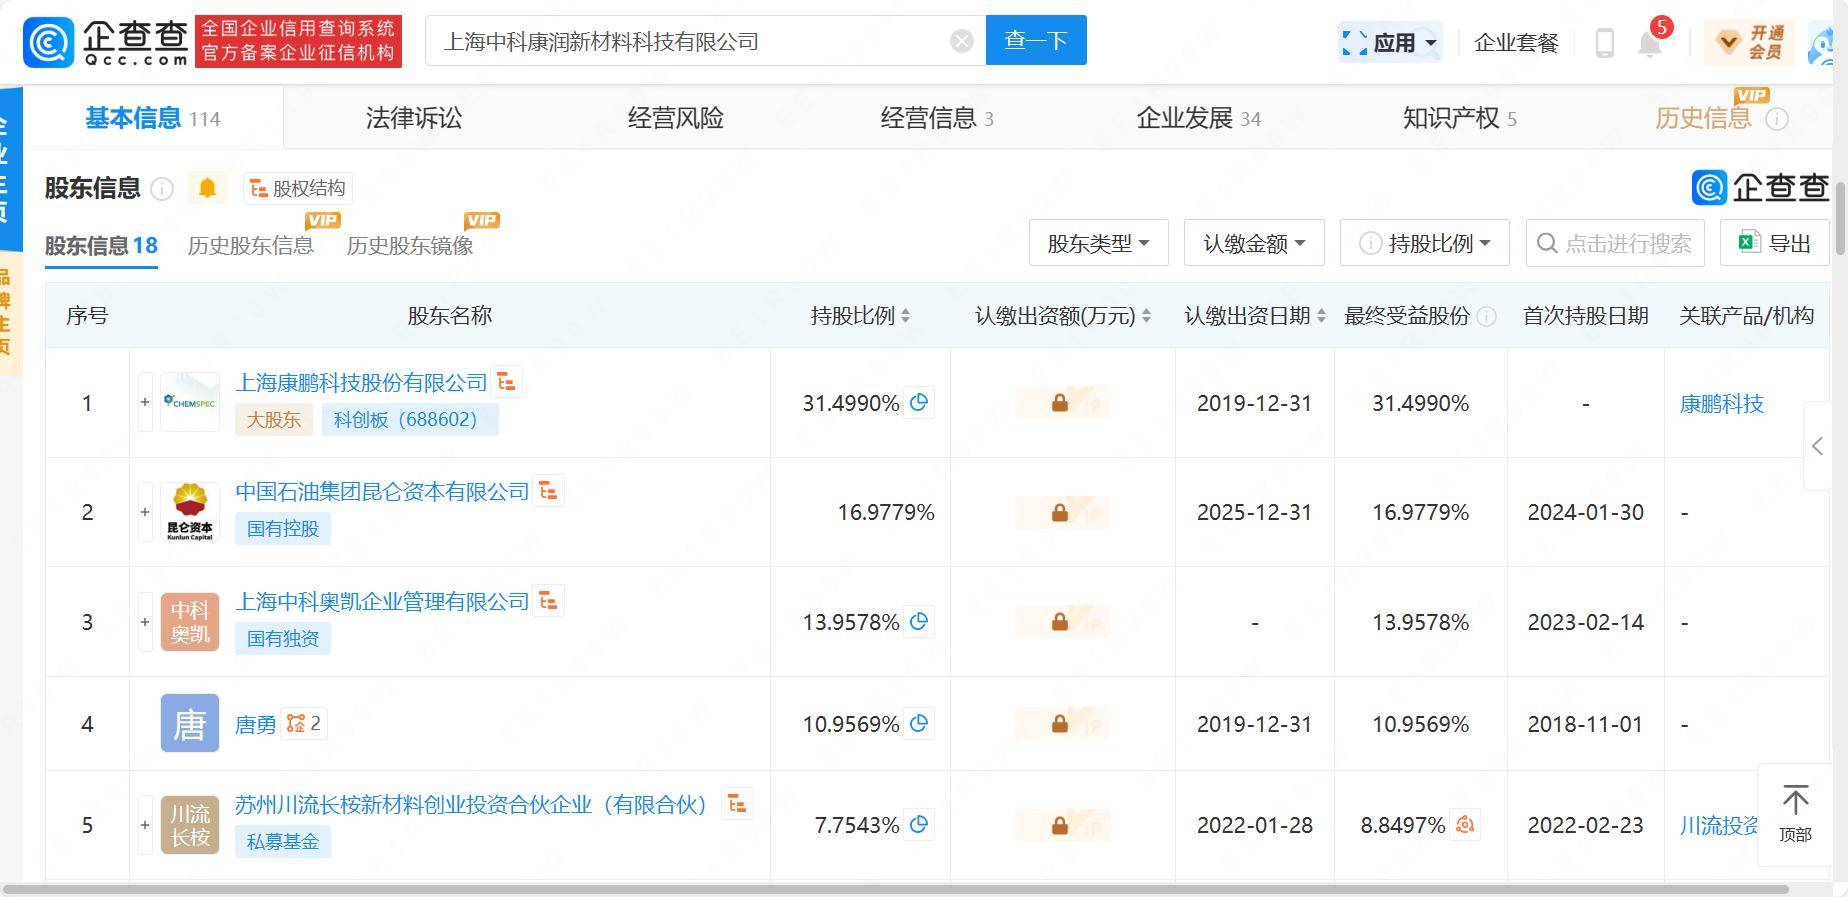
Task: Click equity chart icon beside 苏州川流长桉
Action: (x=737, y=803)
